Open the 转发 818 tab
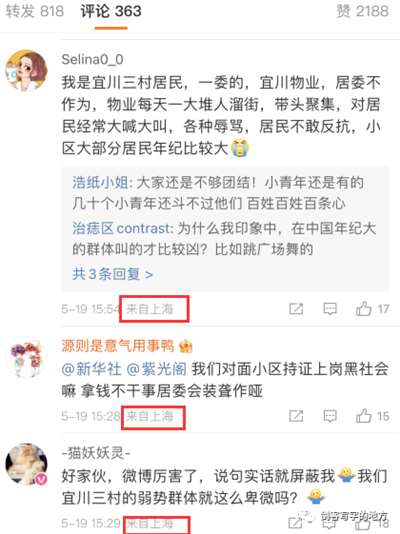 pos(35,11)
